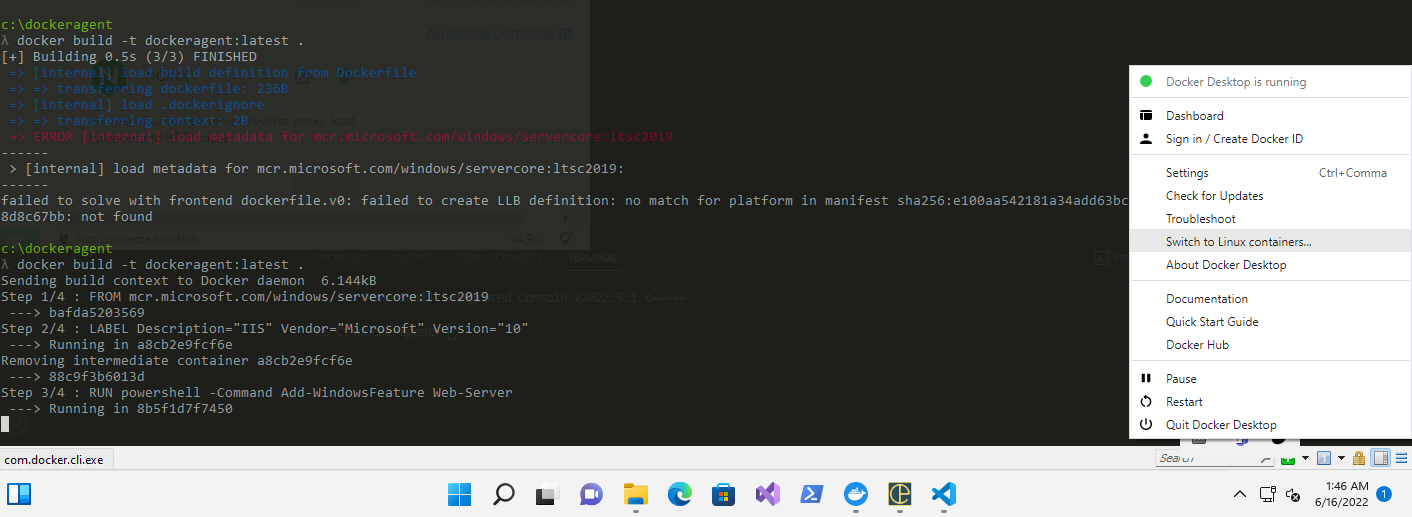Viewport: 1412px width, 517px height.
Task: Select Sign in / Create Docker ID
Action: coord(1270,139)
